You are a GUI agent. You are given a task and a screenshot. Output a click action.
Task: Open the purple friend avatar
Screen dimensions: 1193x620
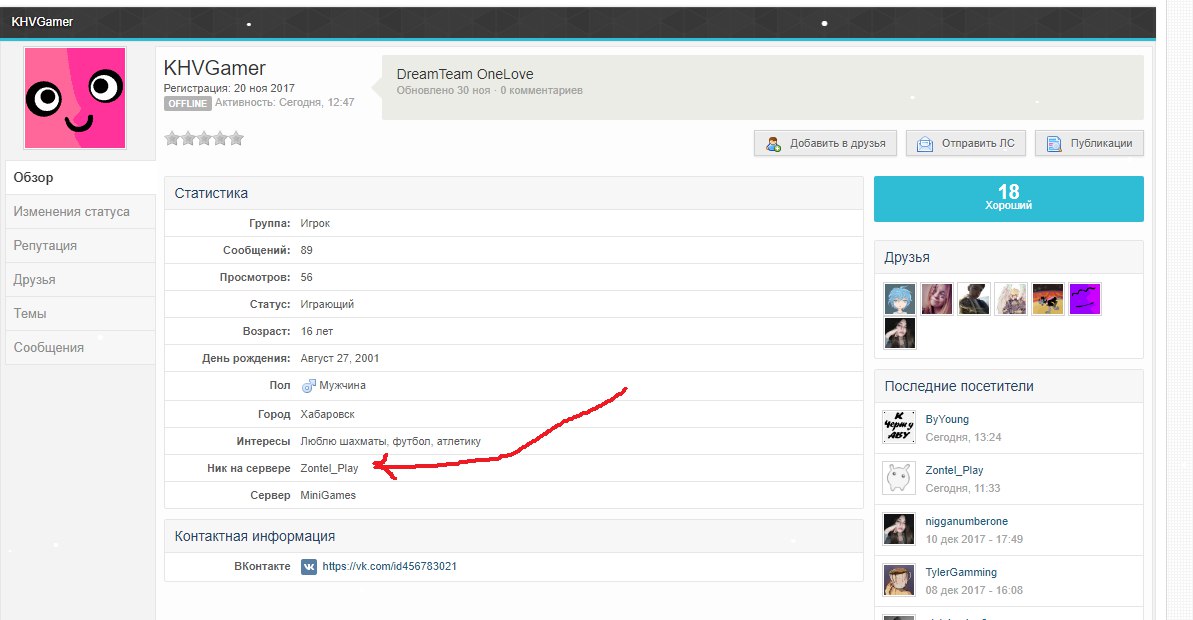1085,299
